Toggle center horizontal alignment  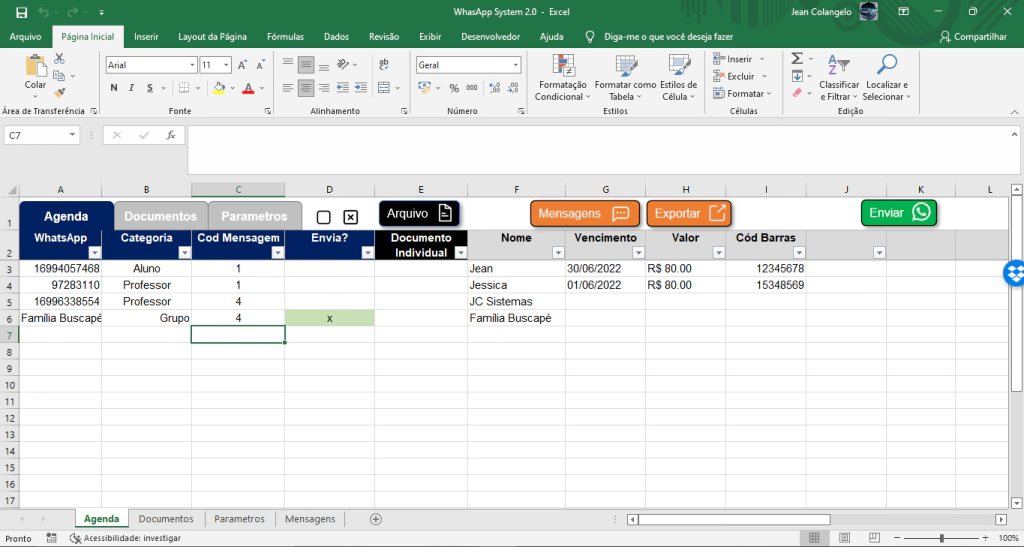306,87
